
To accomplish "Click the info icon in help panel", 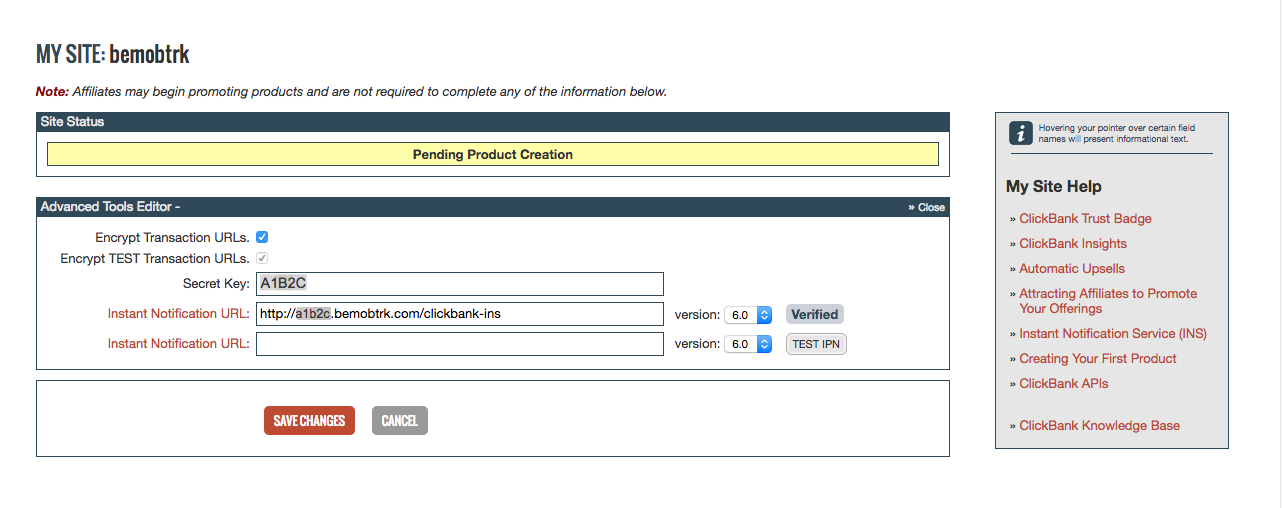I will point(1020,133).
